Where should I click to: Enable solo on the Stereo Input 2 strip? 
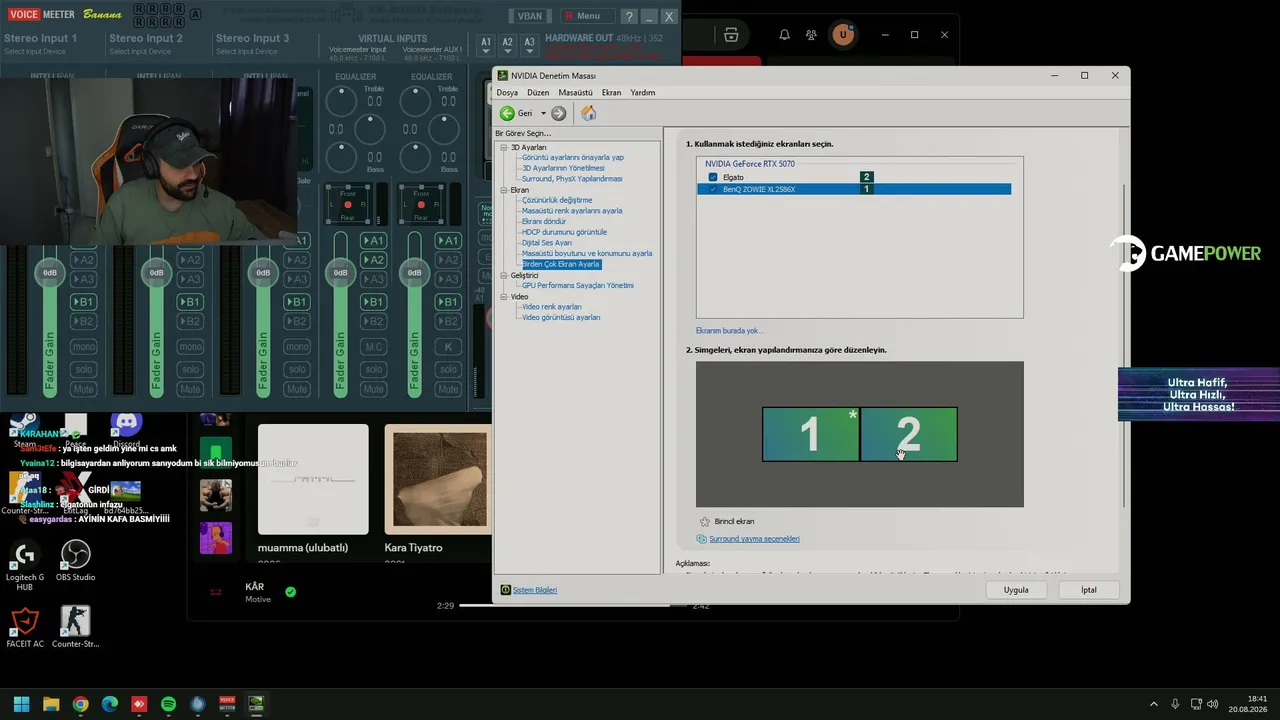tap(190, 369)
